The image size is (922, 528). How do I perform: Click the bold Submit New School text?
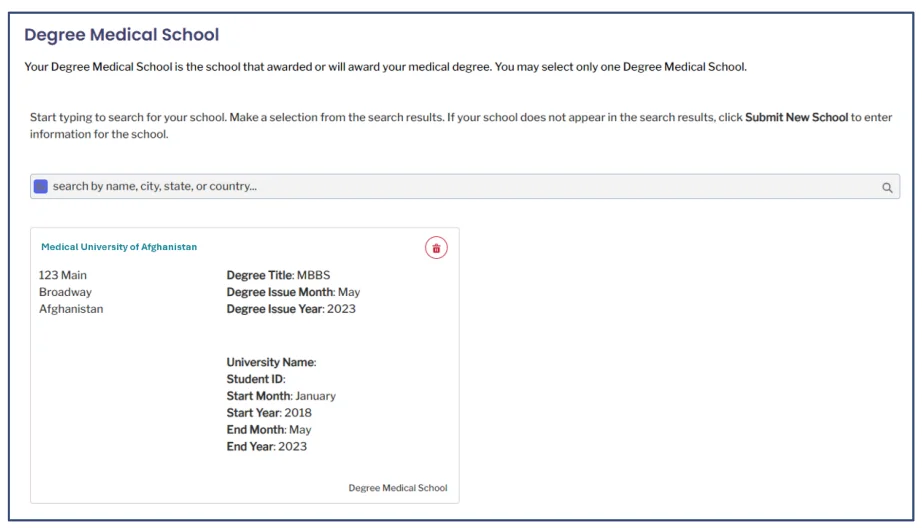coord(796,117)
